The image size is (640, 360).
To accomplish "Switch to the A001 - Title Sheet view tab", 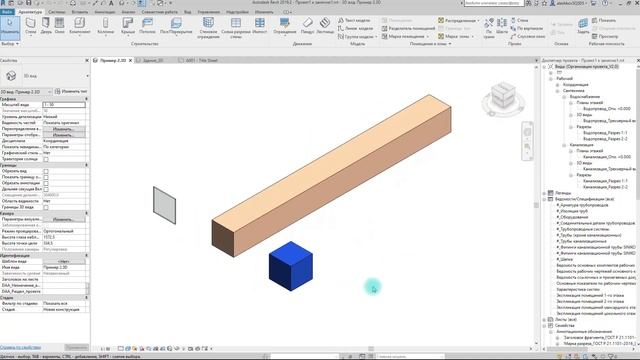I will coord(199,60).
